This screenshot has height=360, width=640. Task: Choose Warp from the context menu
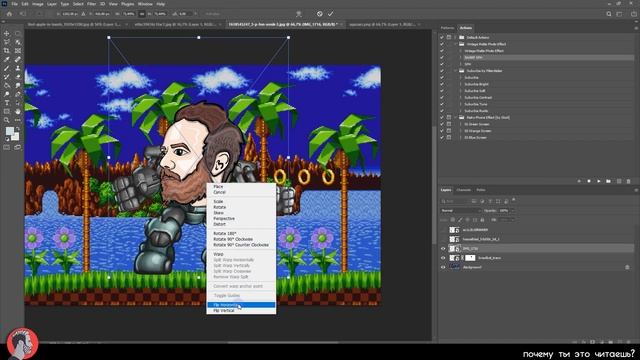[241, 254]
